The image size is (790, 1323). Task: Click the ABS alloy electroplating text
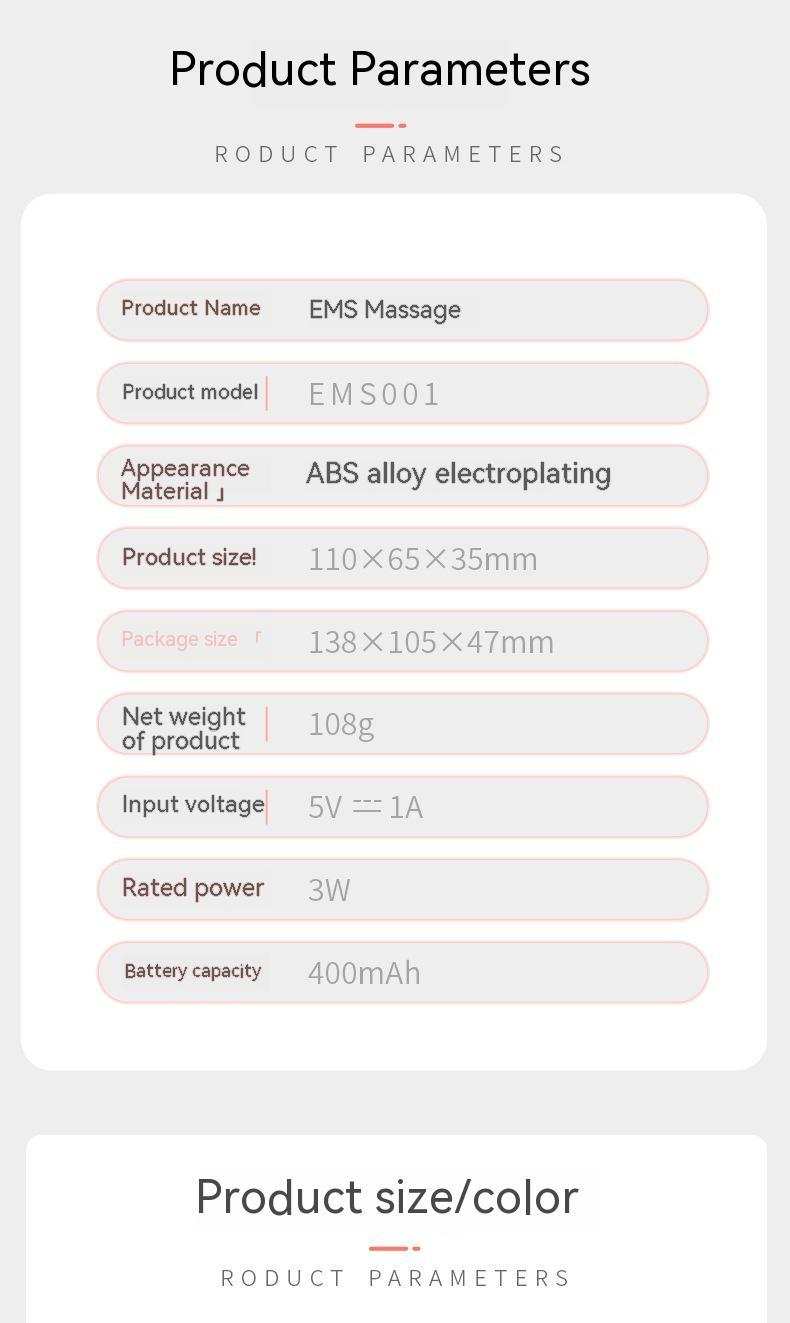pyautogui.click(x=458, y=474)
